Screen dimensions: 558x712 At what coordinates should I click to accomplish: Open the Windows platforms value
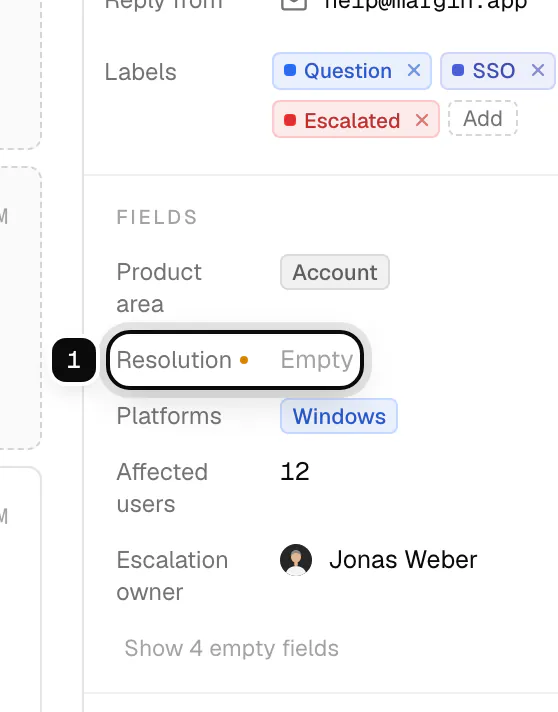(x=339, y=416)
